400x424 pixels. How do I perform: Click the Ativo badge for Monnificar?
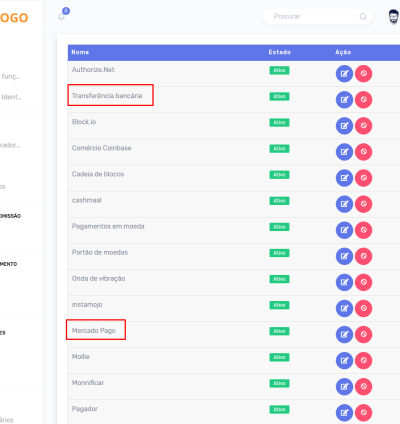[279, 383]
